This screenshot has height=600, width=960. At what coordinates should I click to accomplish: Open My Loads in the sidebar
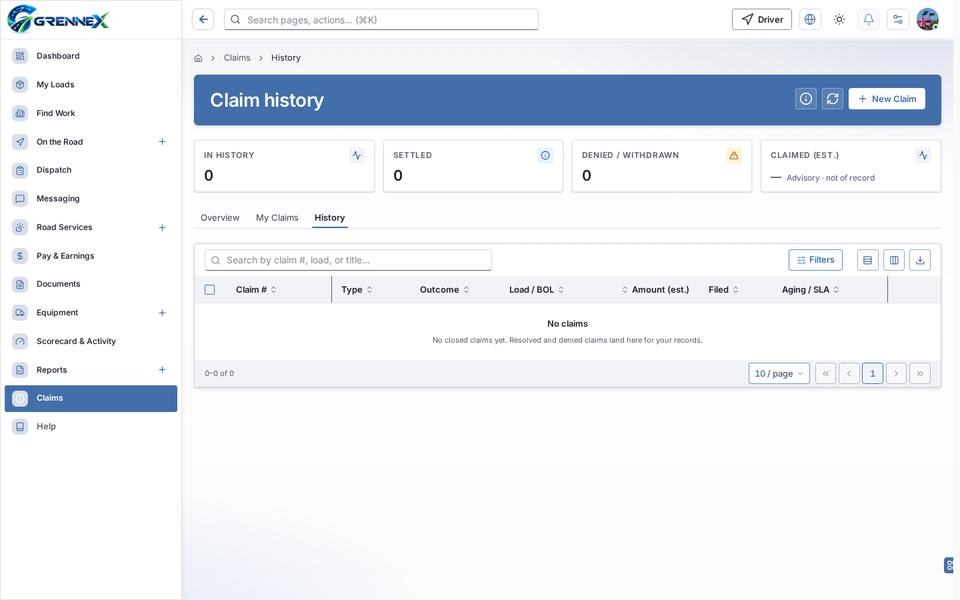[x=91, y=84]
